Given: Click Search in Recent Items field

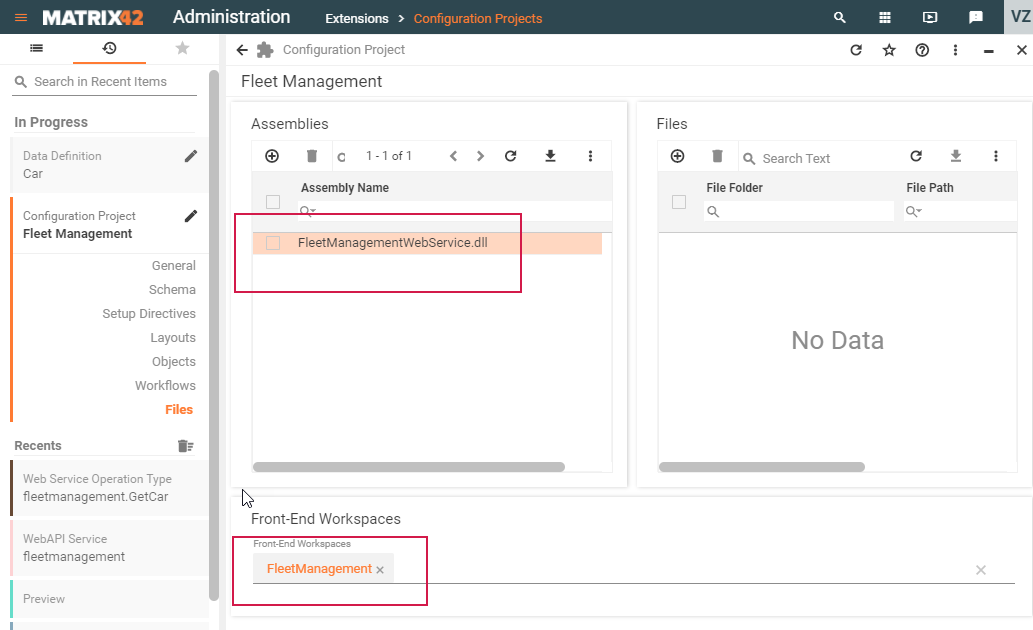Looking at the screenshot, I should tap(104, 82).
